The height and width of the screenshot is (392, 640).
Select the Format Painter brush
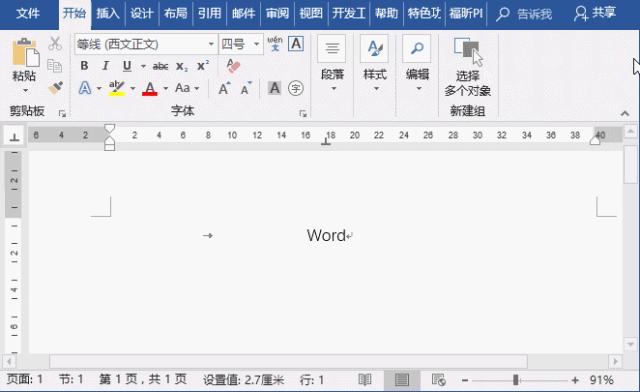coord(55,87)
